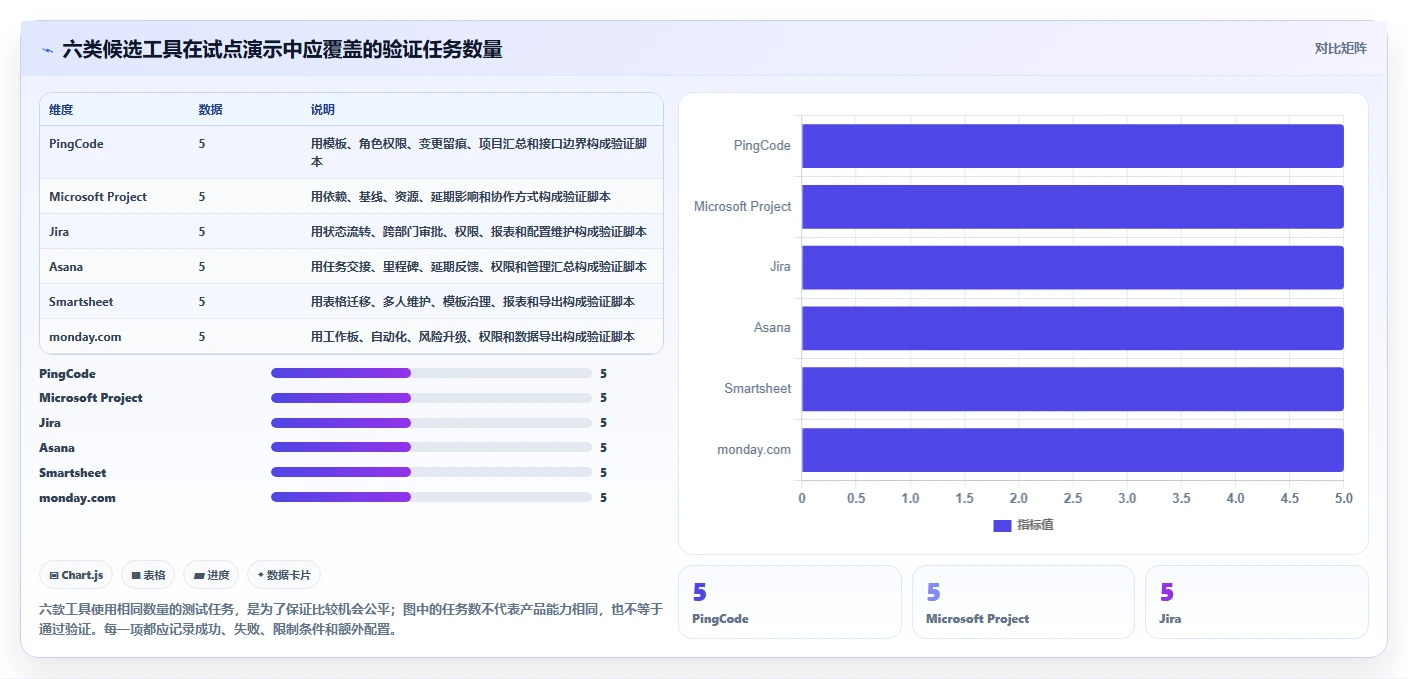Click description 用状态流转、跨部门审批
Viewport: 1408px width, 679px height.
tap(479, 232)
